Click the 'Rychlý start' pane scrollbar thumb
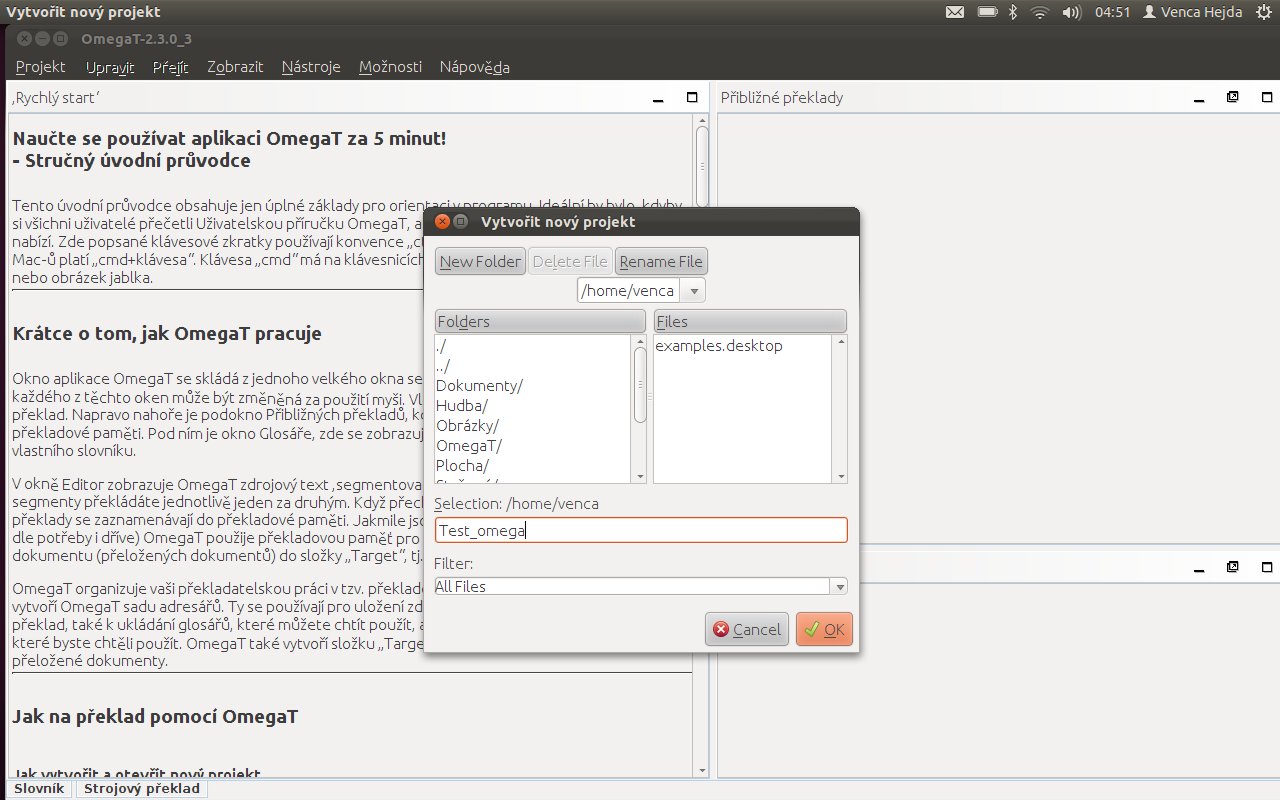 coord(702,166)
